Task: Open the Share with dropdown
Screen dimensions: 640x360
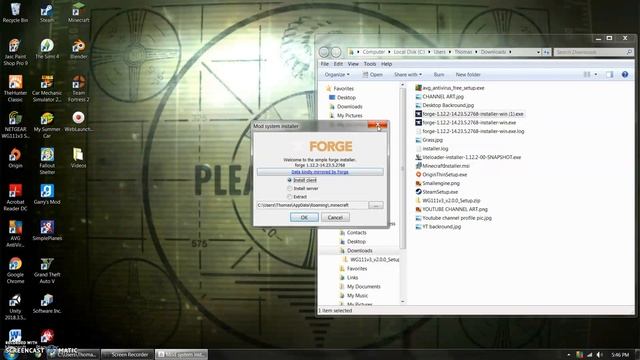Action: 408,75
